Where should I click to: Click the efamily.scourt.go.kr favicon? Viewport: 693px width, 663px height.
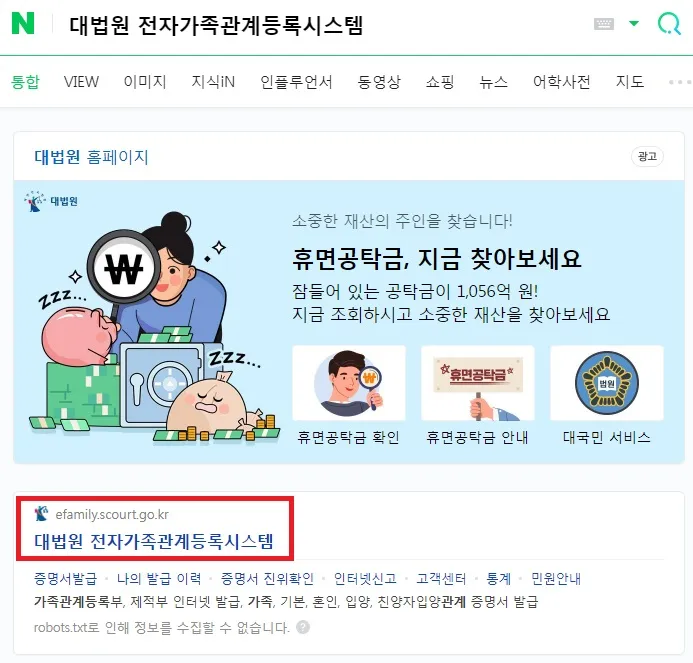pyautogui.click(x=41, y=514)
